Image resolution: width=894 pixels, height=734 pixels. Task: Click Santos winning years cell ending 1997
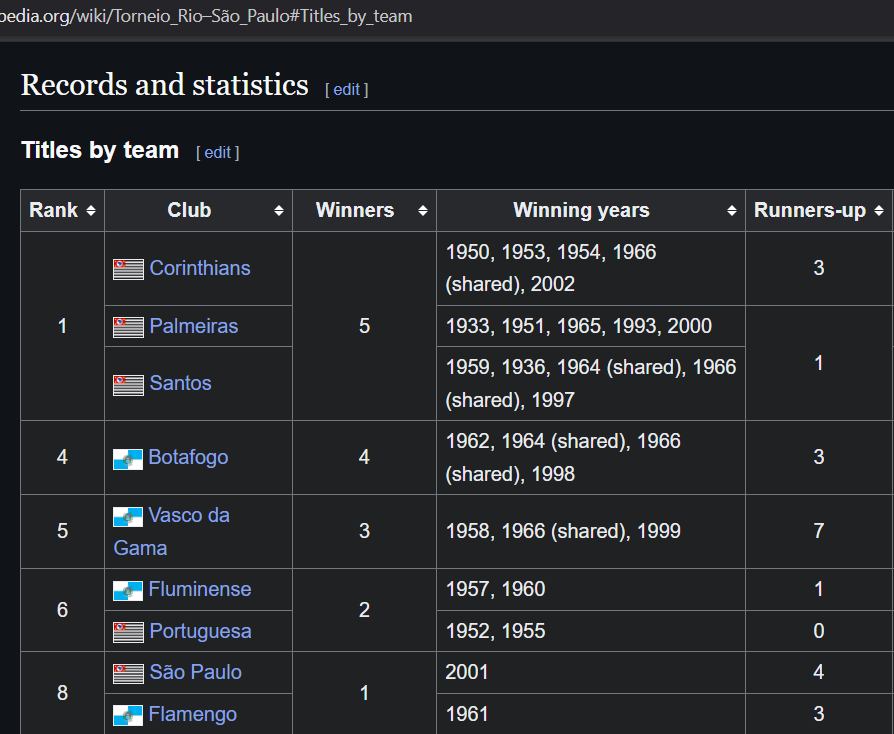point(591,384)
